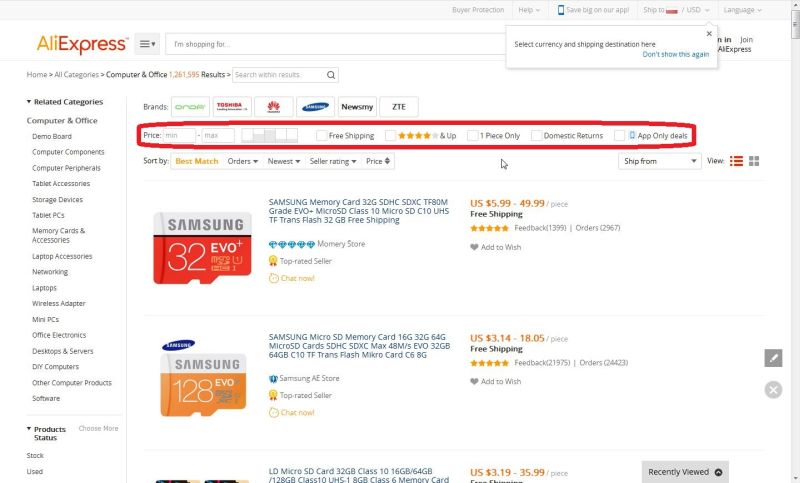Open Memory Cards & Accessories category
Viewport: 800px width, 483px height.
pyautogui.click(x=59, y=236)
